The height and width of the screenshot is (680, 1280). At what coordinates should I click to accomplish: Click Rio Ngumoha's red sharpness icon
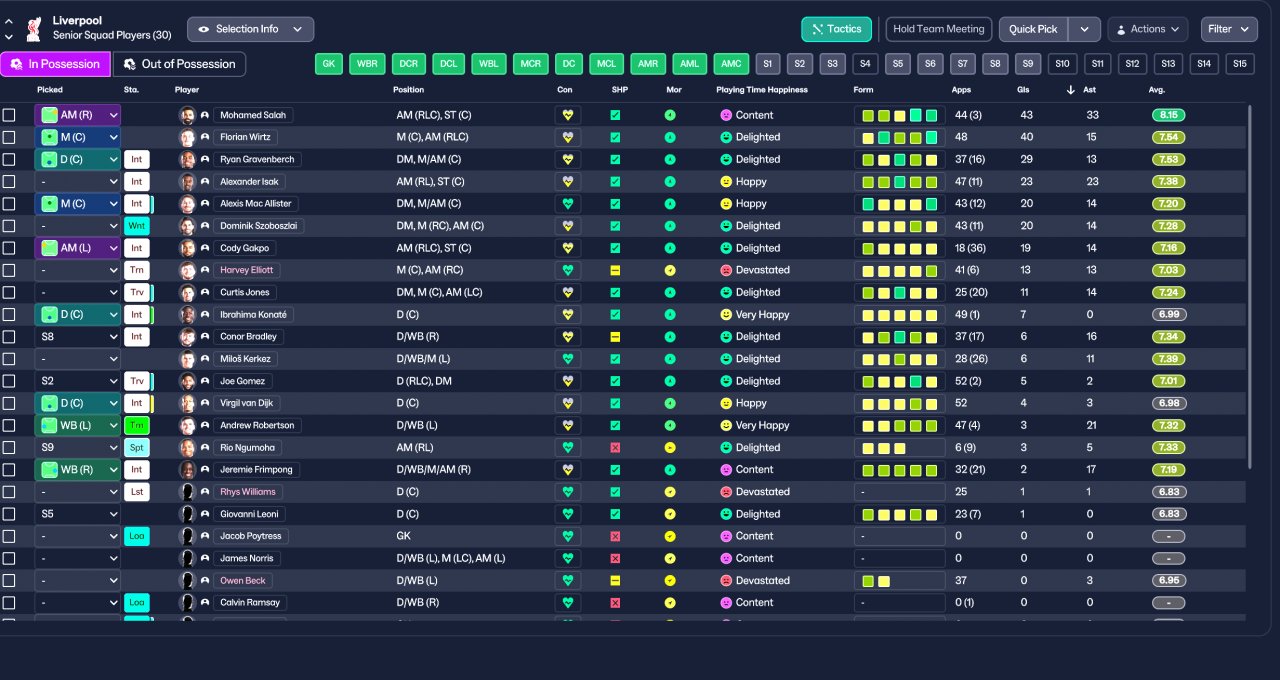615,447
